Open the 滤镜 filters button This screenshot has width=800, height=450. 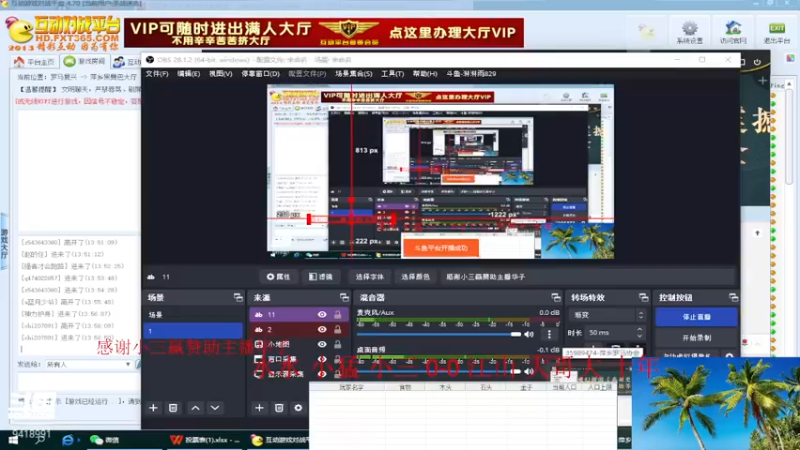[x=321, y=277]
